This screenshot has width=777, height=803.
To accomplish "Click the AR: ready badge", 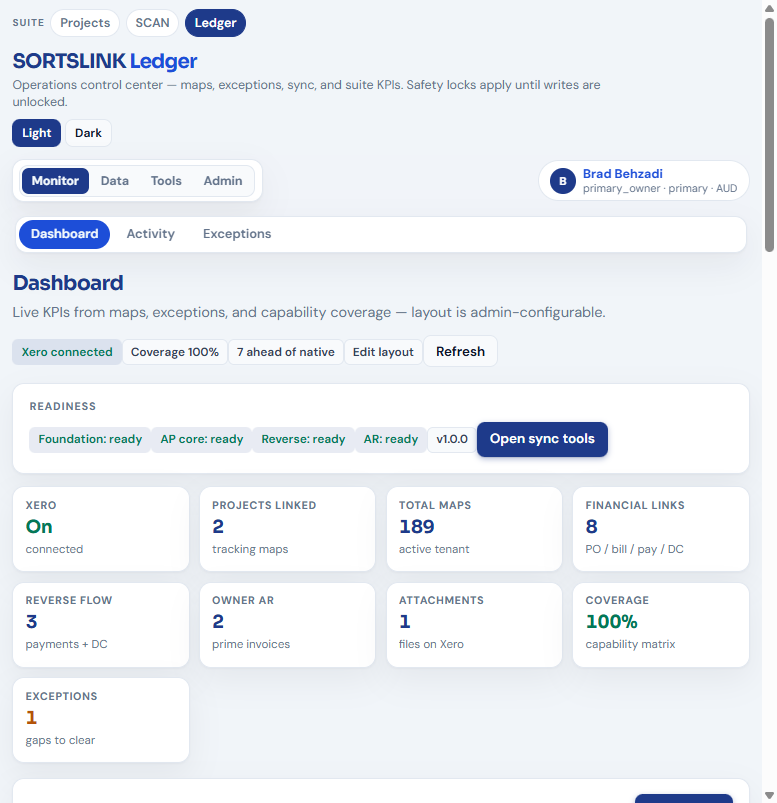I will pos(391,439).
